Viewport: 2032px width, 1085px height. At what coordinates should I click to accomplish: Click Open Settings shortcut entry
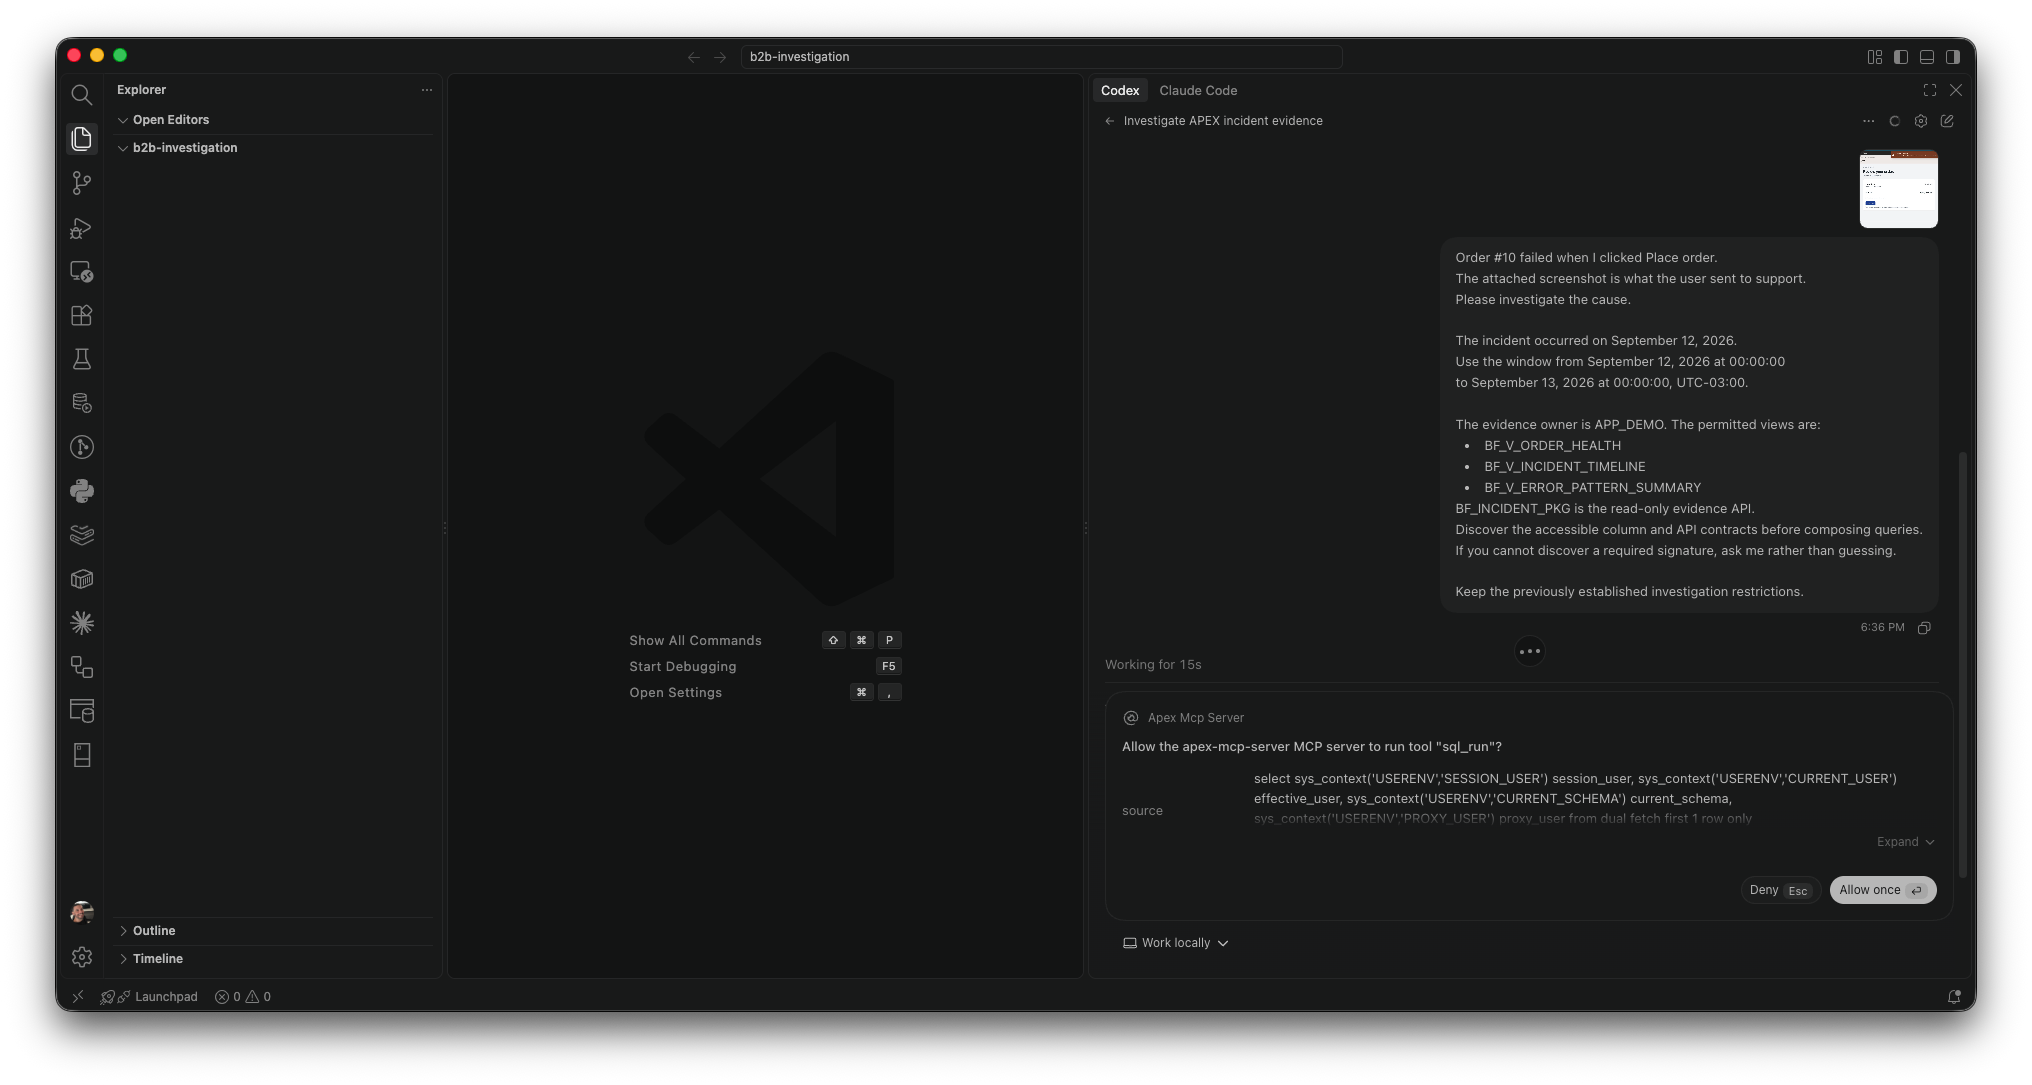765,693
